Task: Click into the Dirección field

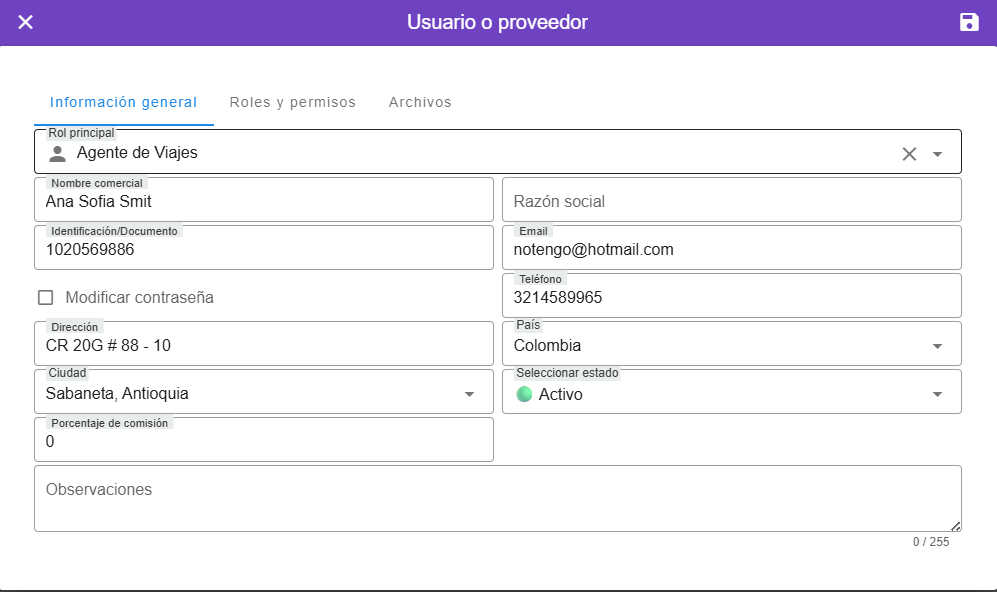Action: (x=264, y=346)
